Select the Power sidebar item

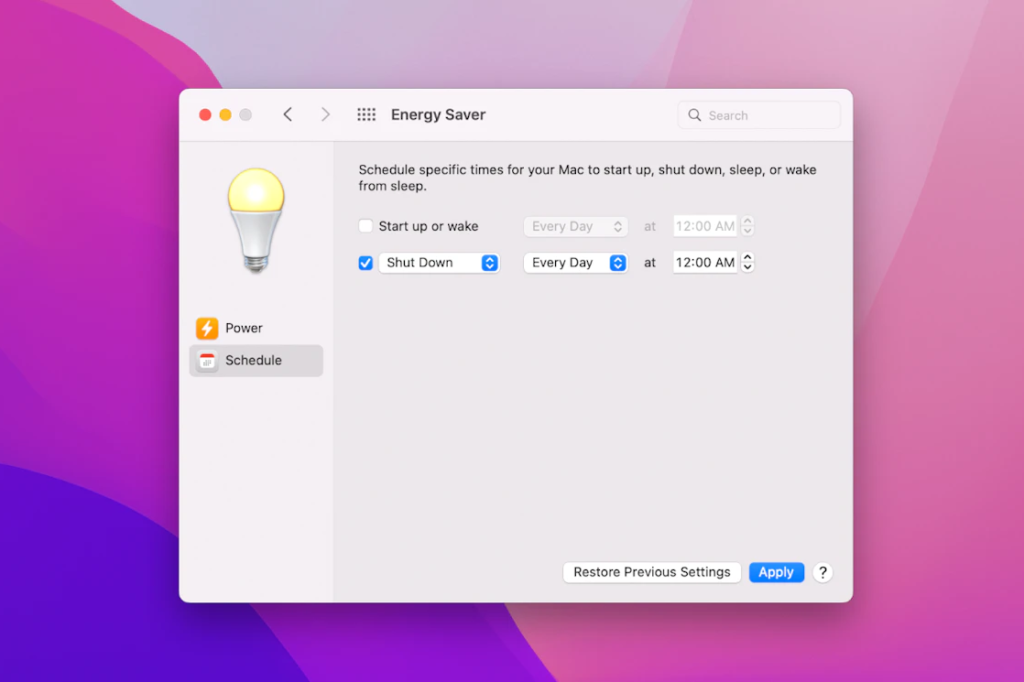(x=256, y=328)
